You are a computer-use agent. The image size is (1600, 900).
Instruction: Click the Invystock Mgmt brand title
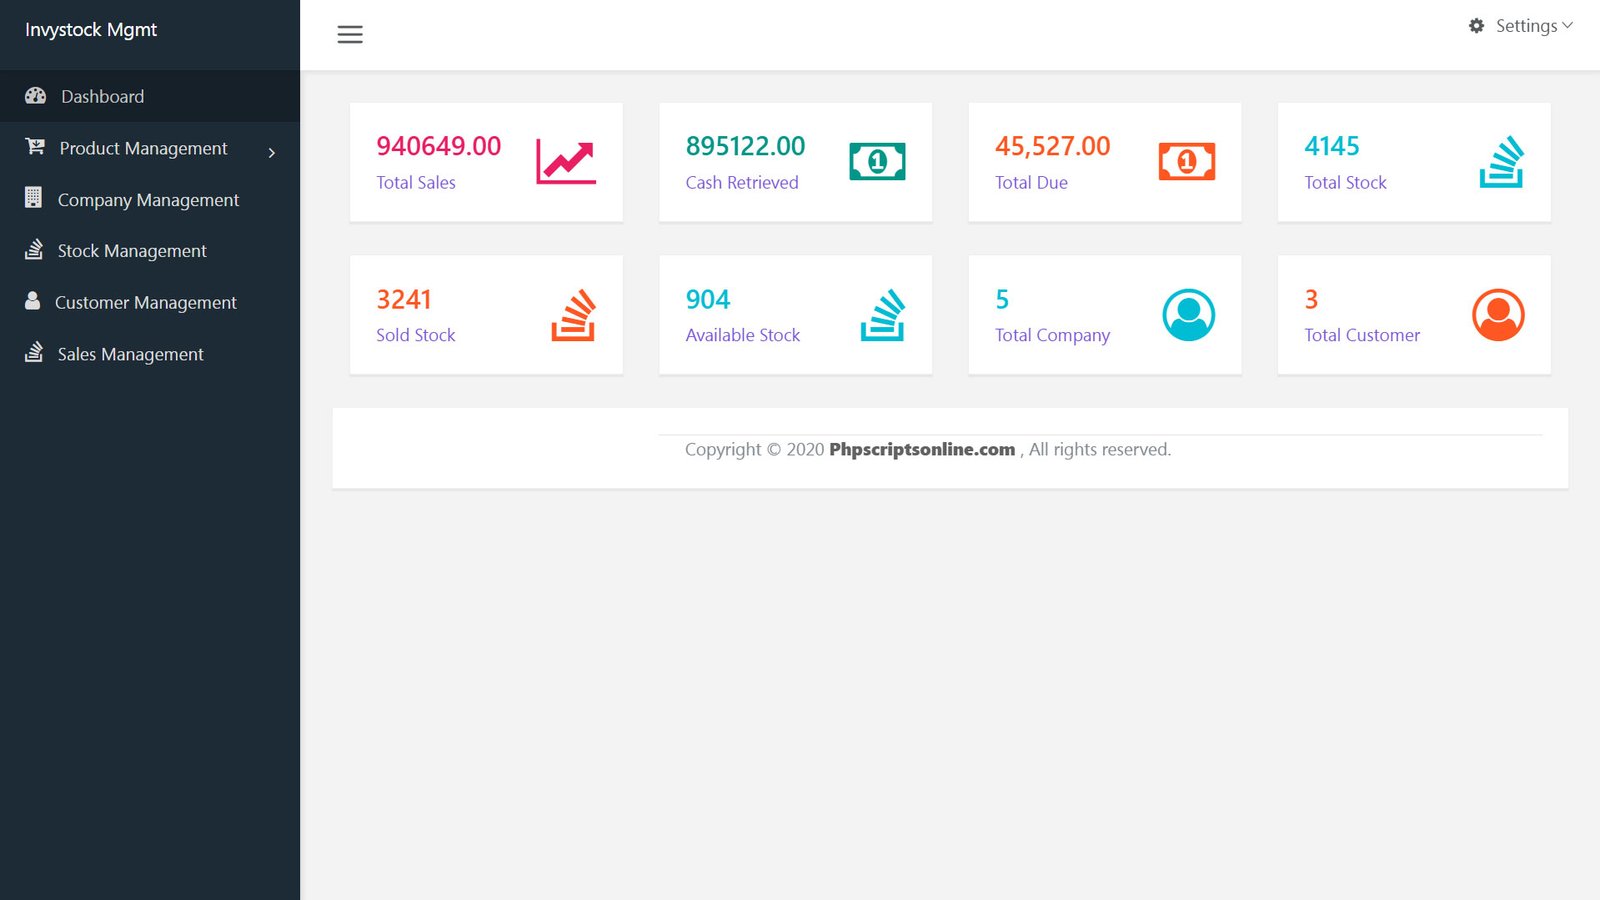click(91, 30)
